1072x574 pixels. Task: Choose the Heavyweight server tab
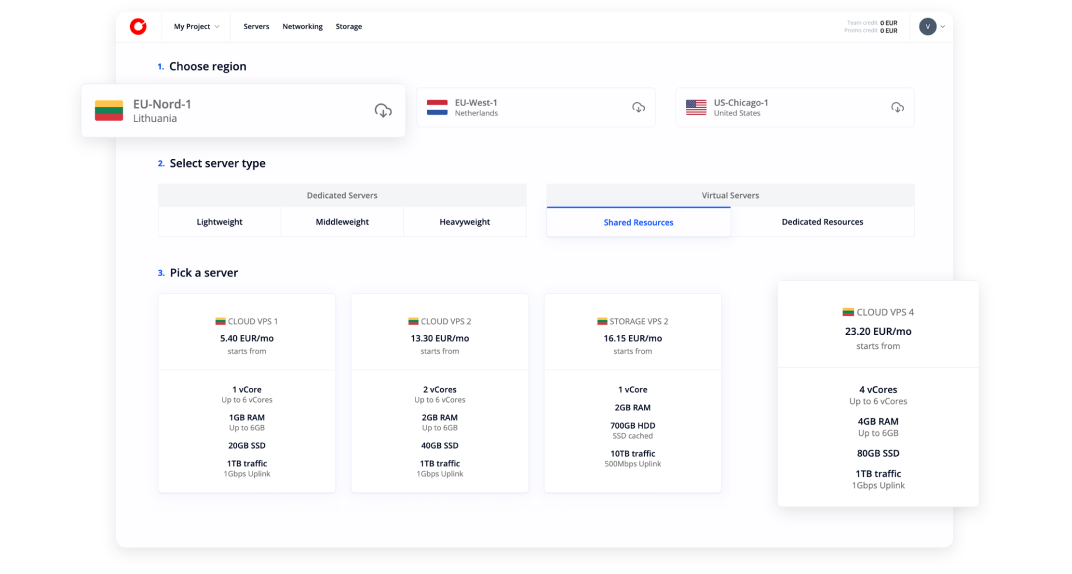(464, 222)
